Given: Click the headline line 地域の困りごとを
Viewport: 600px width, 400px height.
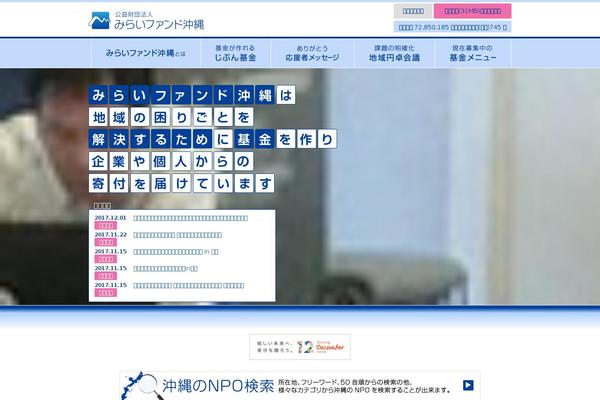Looking at the screenshot, I should [x=171, y=117].
